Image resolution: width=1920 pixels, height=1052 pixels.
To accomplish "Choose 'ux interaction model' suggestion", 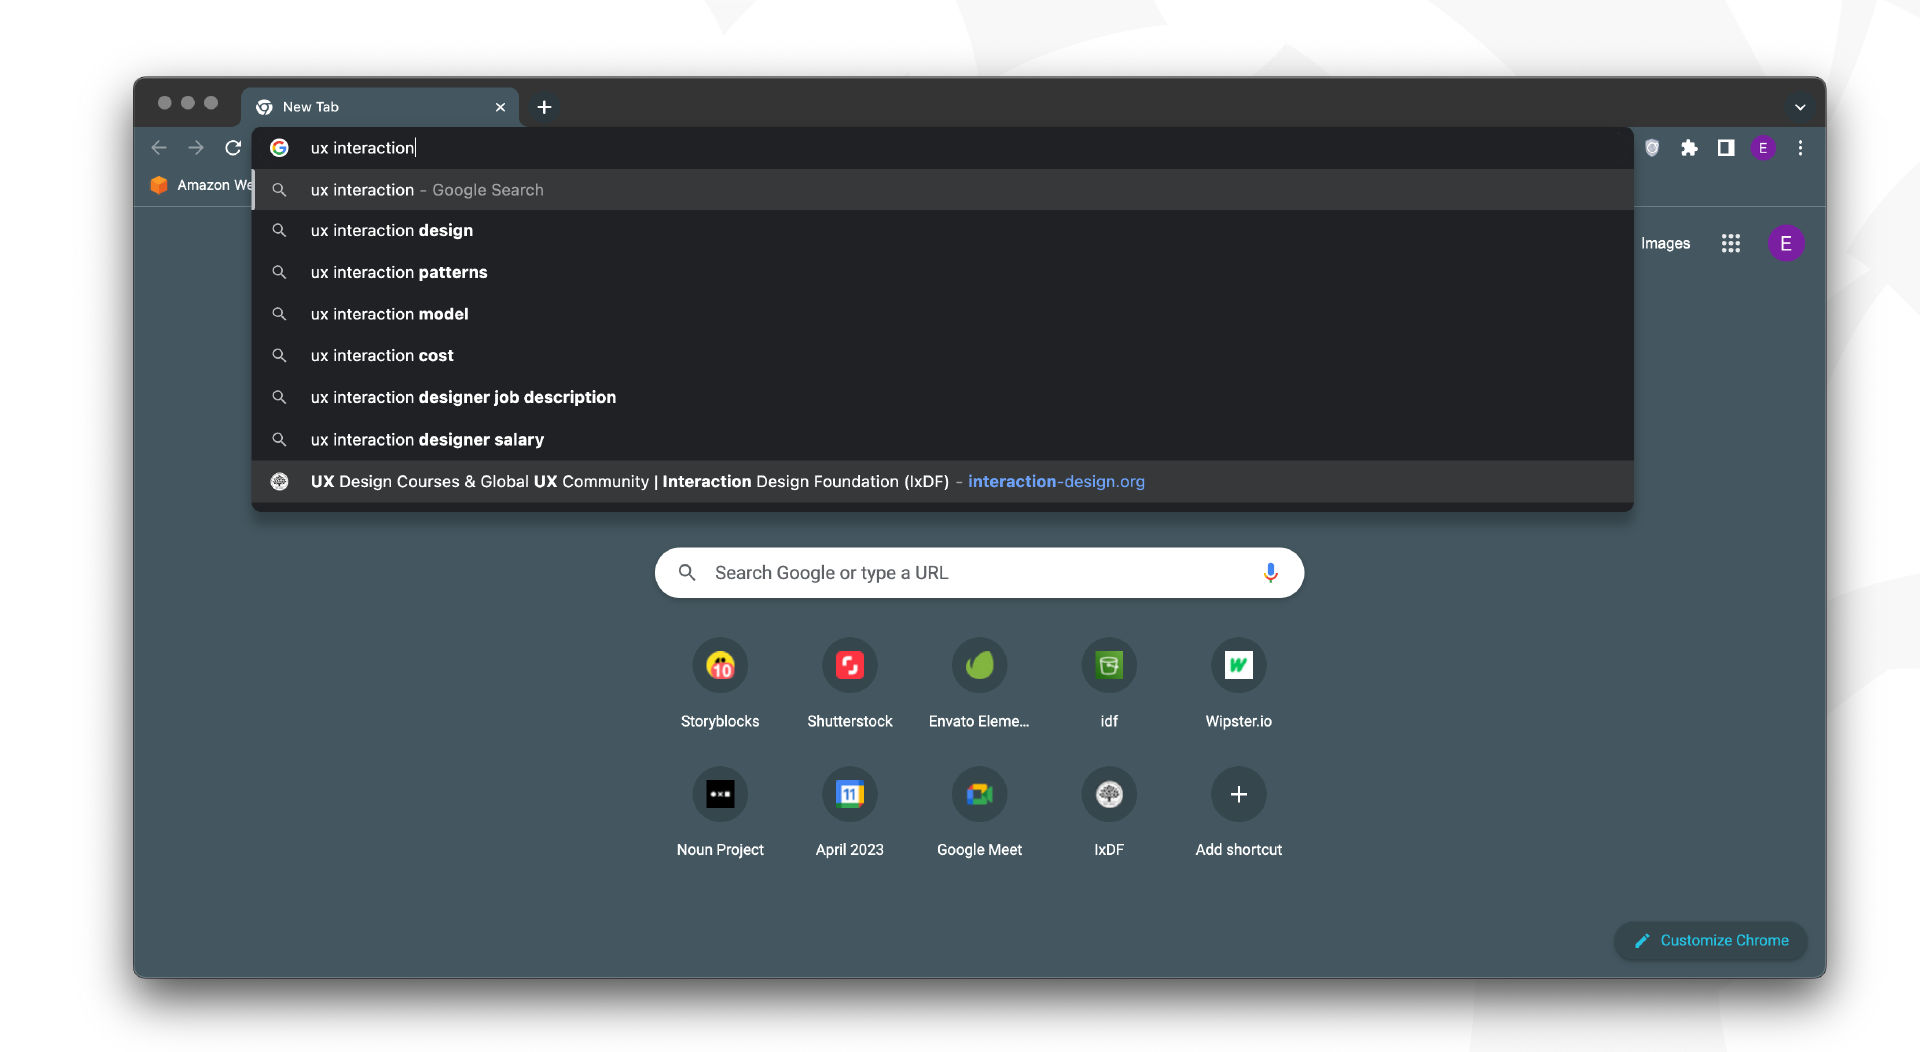I will pos(942,314).
